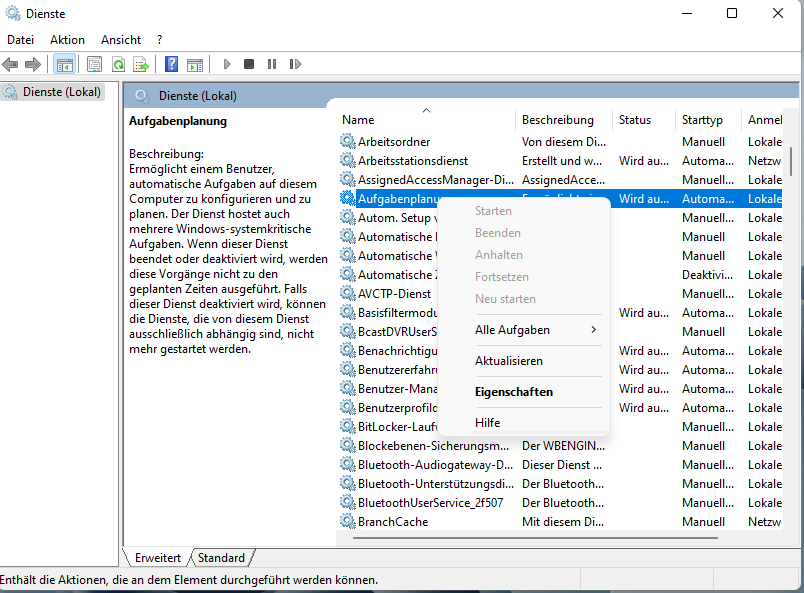
Task: Click the green Refresh toolbar icon
Action: [118, 64]
